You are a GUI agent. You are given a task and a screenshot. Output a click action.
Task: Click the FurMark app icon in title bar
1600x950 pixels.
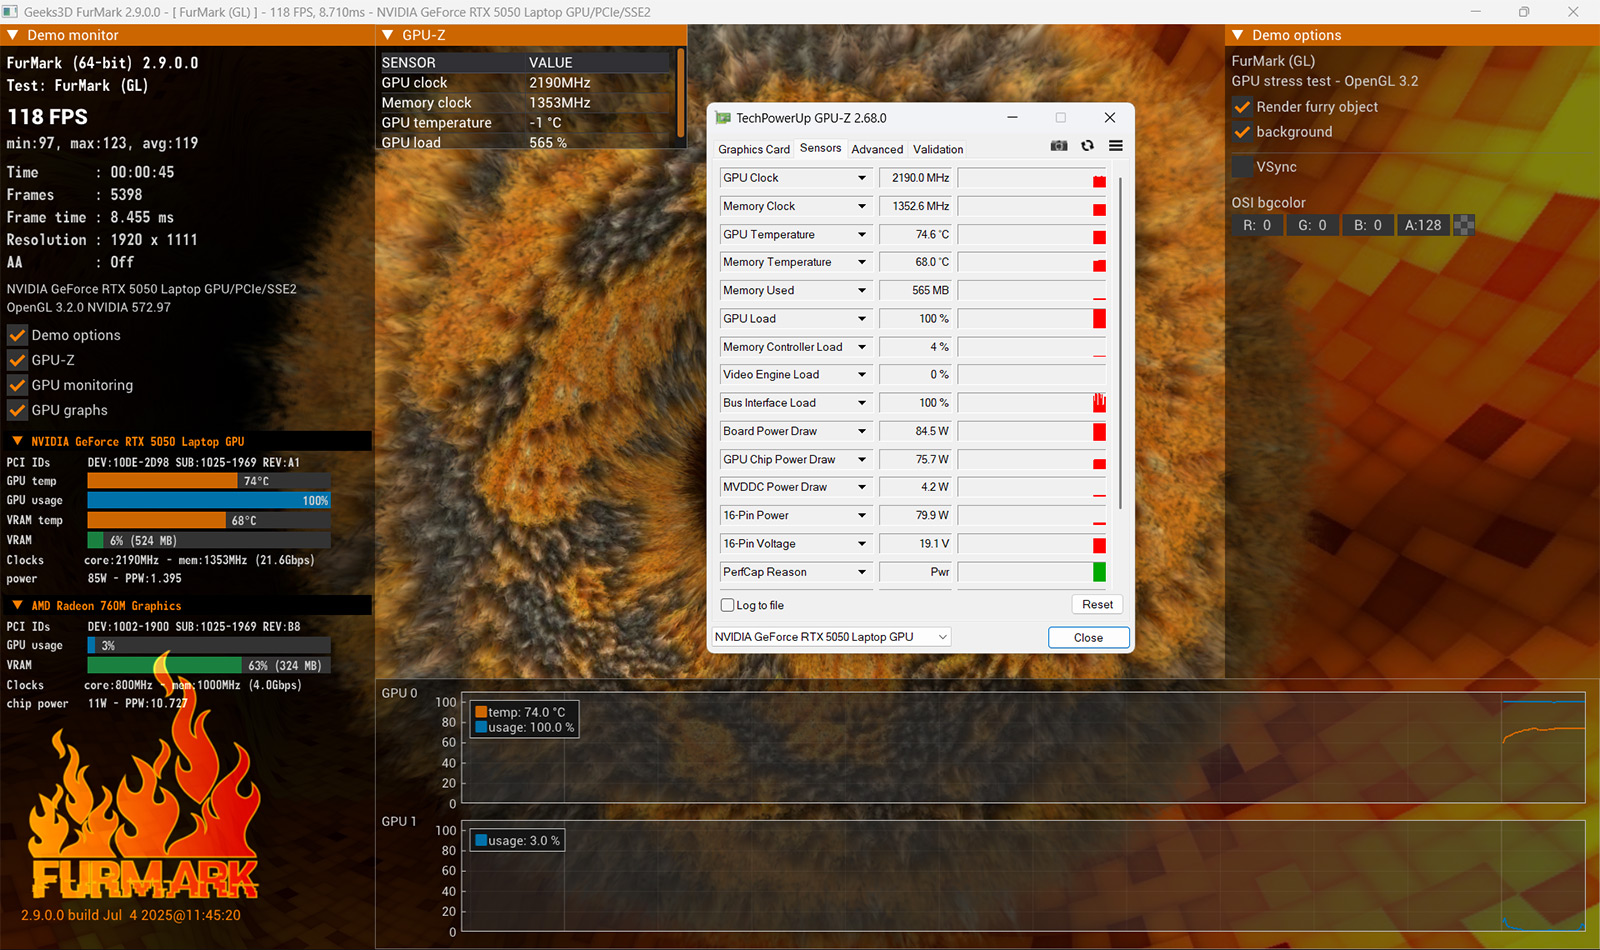[10, 12]
